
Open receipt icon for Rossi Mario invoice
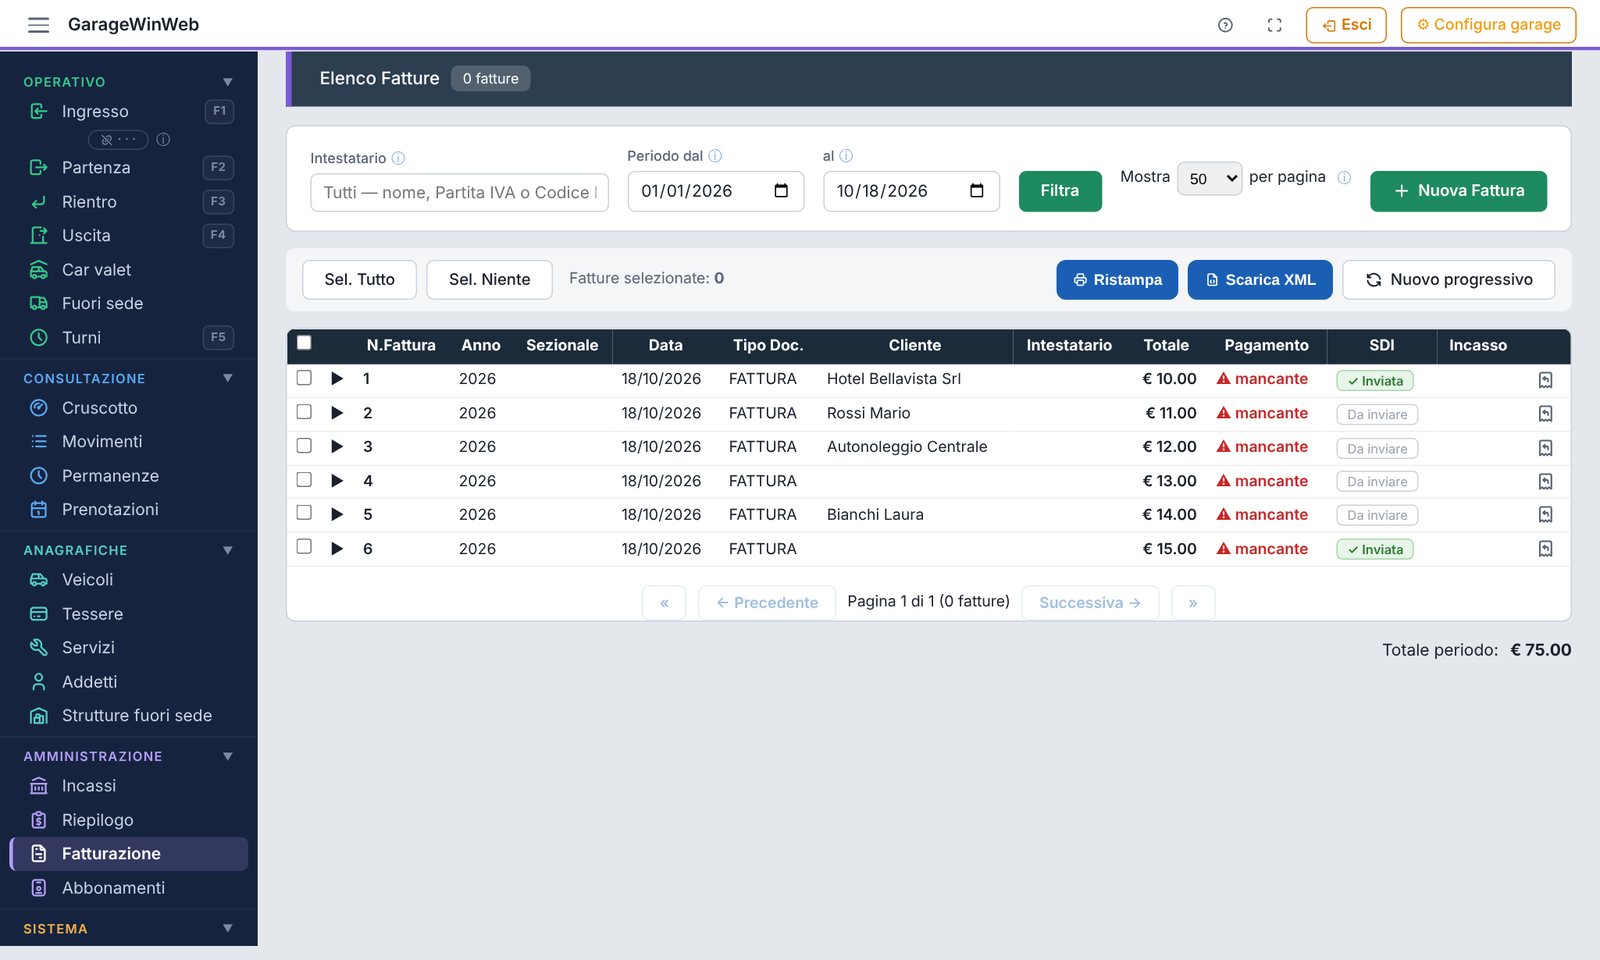pos(1545,414)
